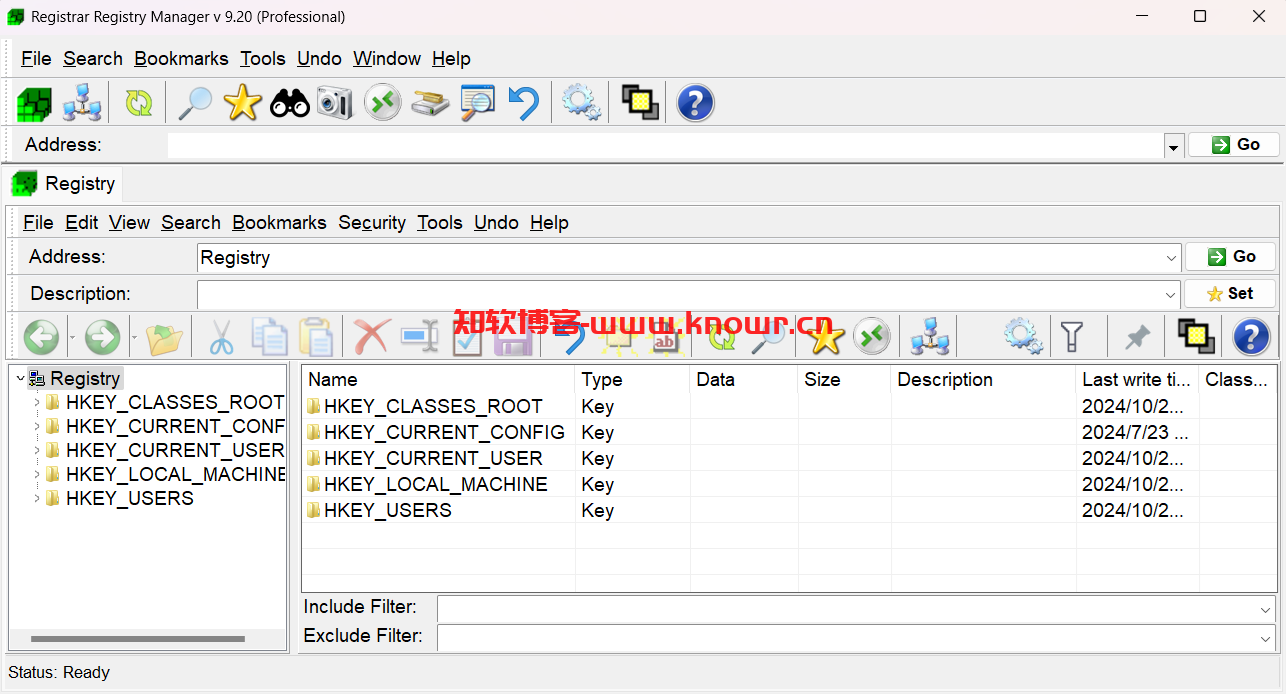Click the window with magnifier icon
This screenshot has width=1286, height=694.
[x=477, y=103]
